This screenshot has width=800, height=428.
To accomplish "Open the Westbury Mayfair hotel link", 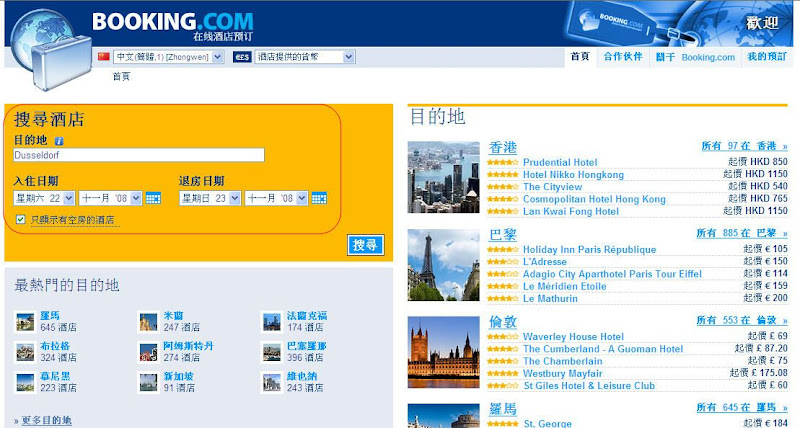I will coord(563,373).
